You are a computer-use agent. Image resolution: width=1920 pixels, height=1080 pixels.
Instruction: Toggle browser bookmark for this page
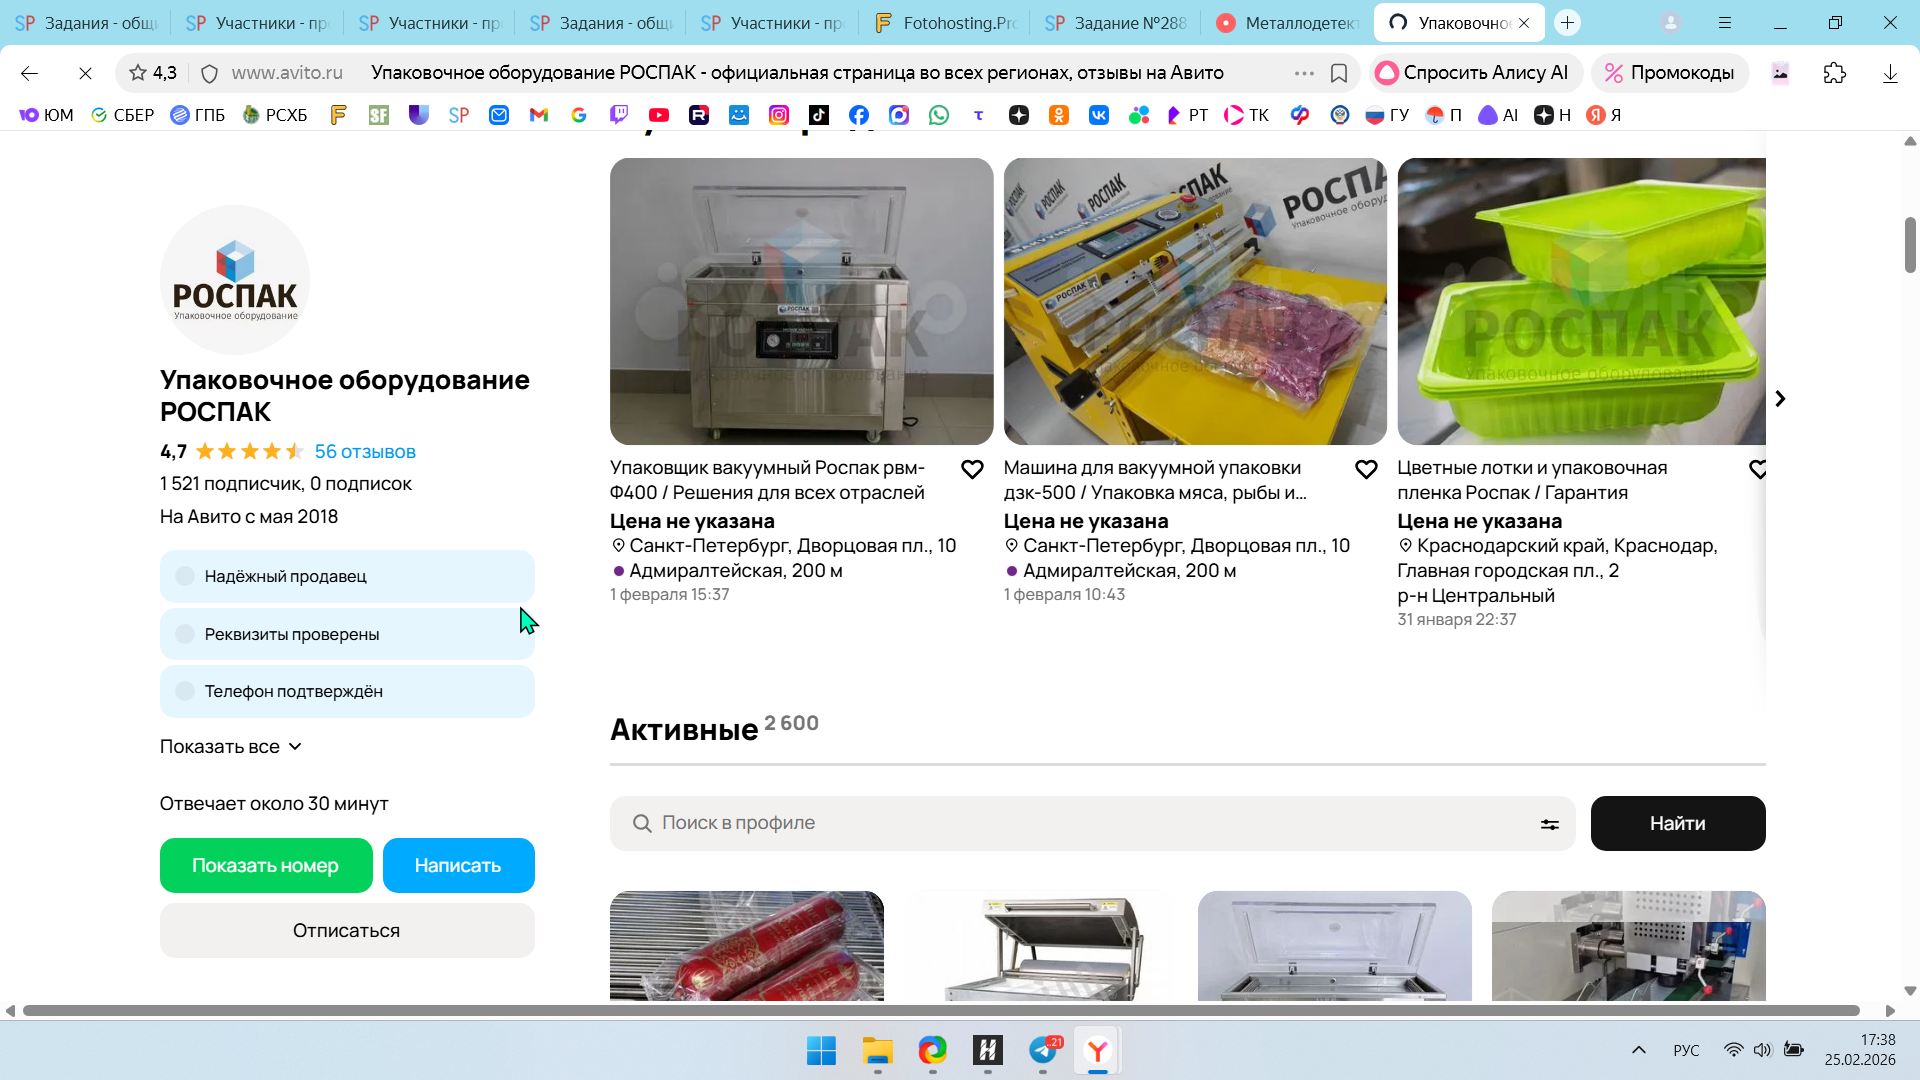[1339, 73]
